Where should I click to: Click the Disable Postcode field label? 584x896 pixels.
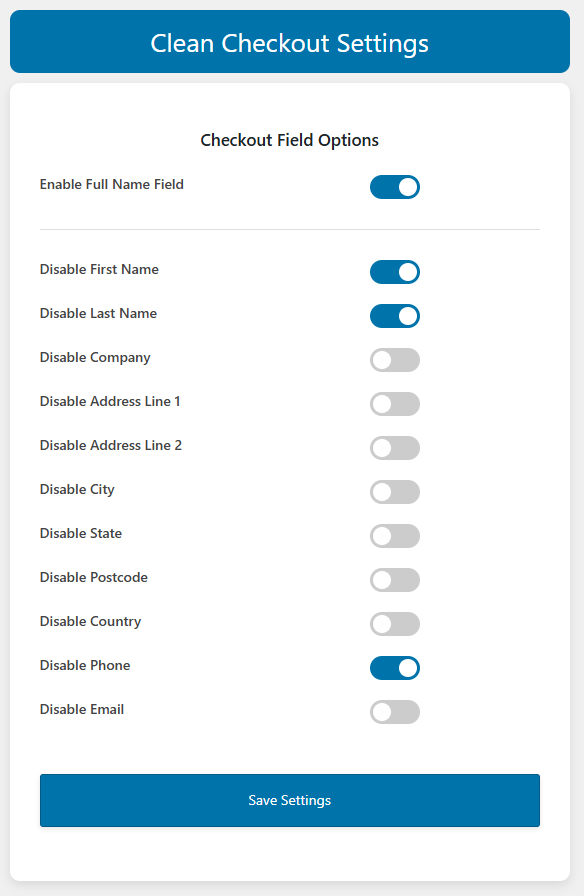point(93,578)
